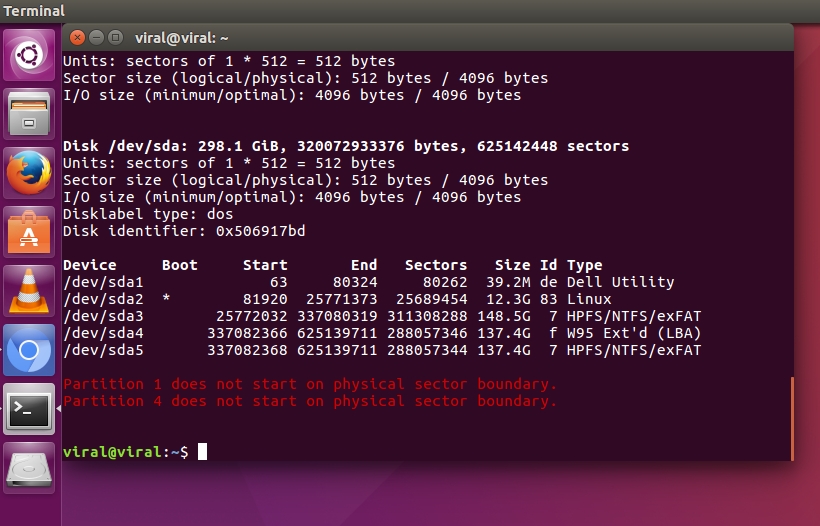The width and height of the screenshot is (820, 526).
Task: Click the Terminal label in top panel
Action: pos(33,10)
